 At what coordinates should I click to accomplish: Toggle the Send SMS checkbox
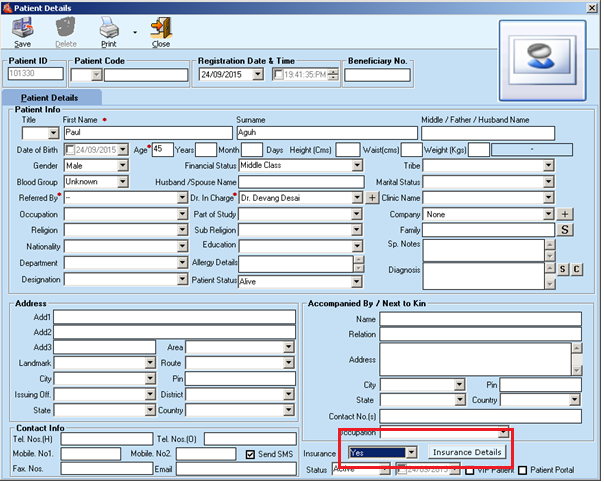252,454
